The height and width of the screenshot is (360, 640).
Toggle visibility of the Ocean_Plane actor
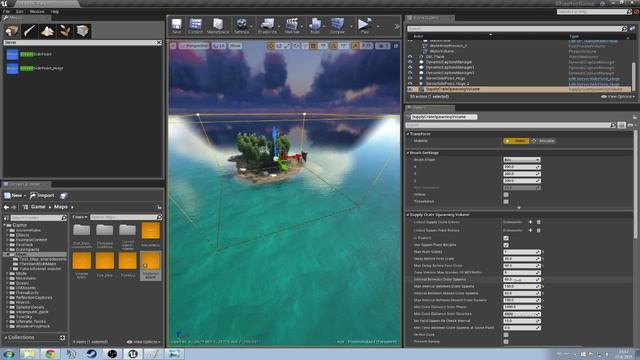(410, 57)
